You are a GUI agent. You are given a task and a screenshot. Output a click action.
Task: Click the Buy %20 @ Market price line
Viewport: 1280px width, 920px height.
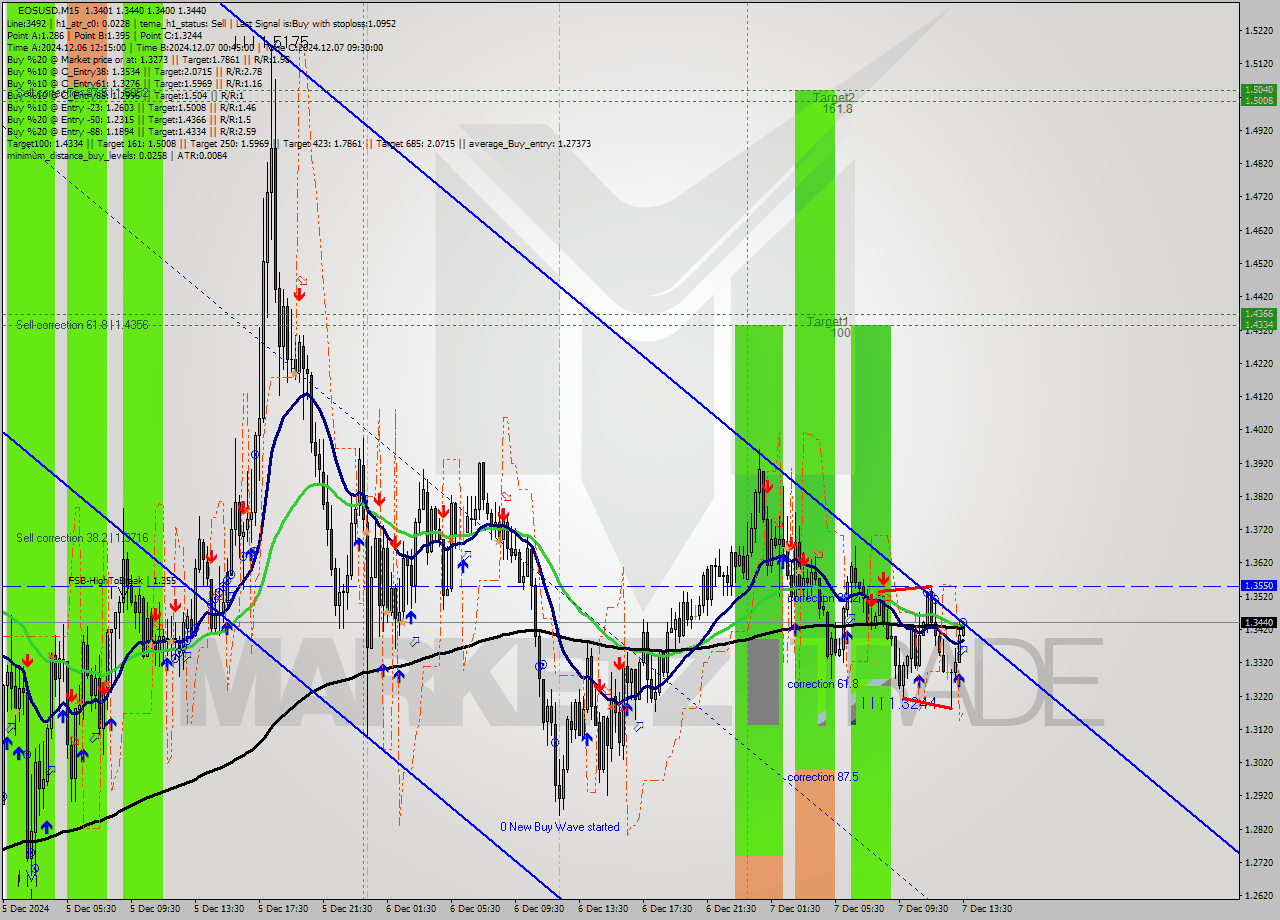coord(148,59)
